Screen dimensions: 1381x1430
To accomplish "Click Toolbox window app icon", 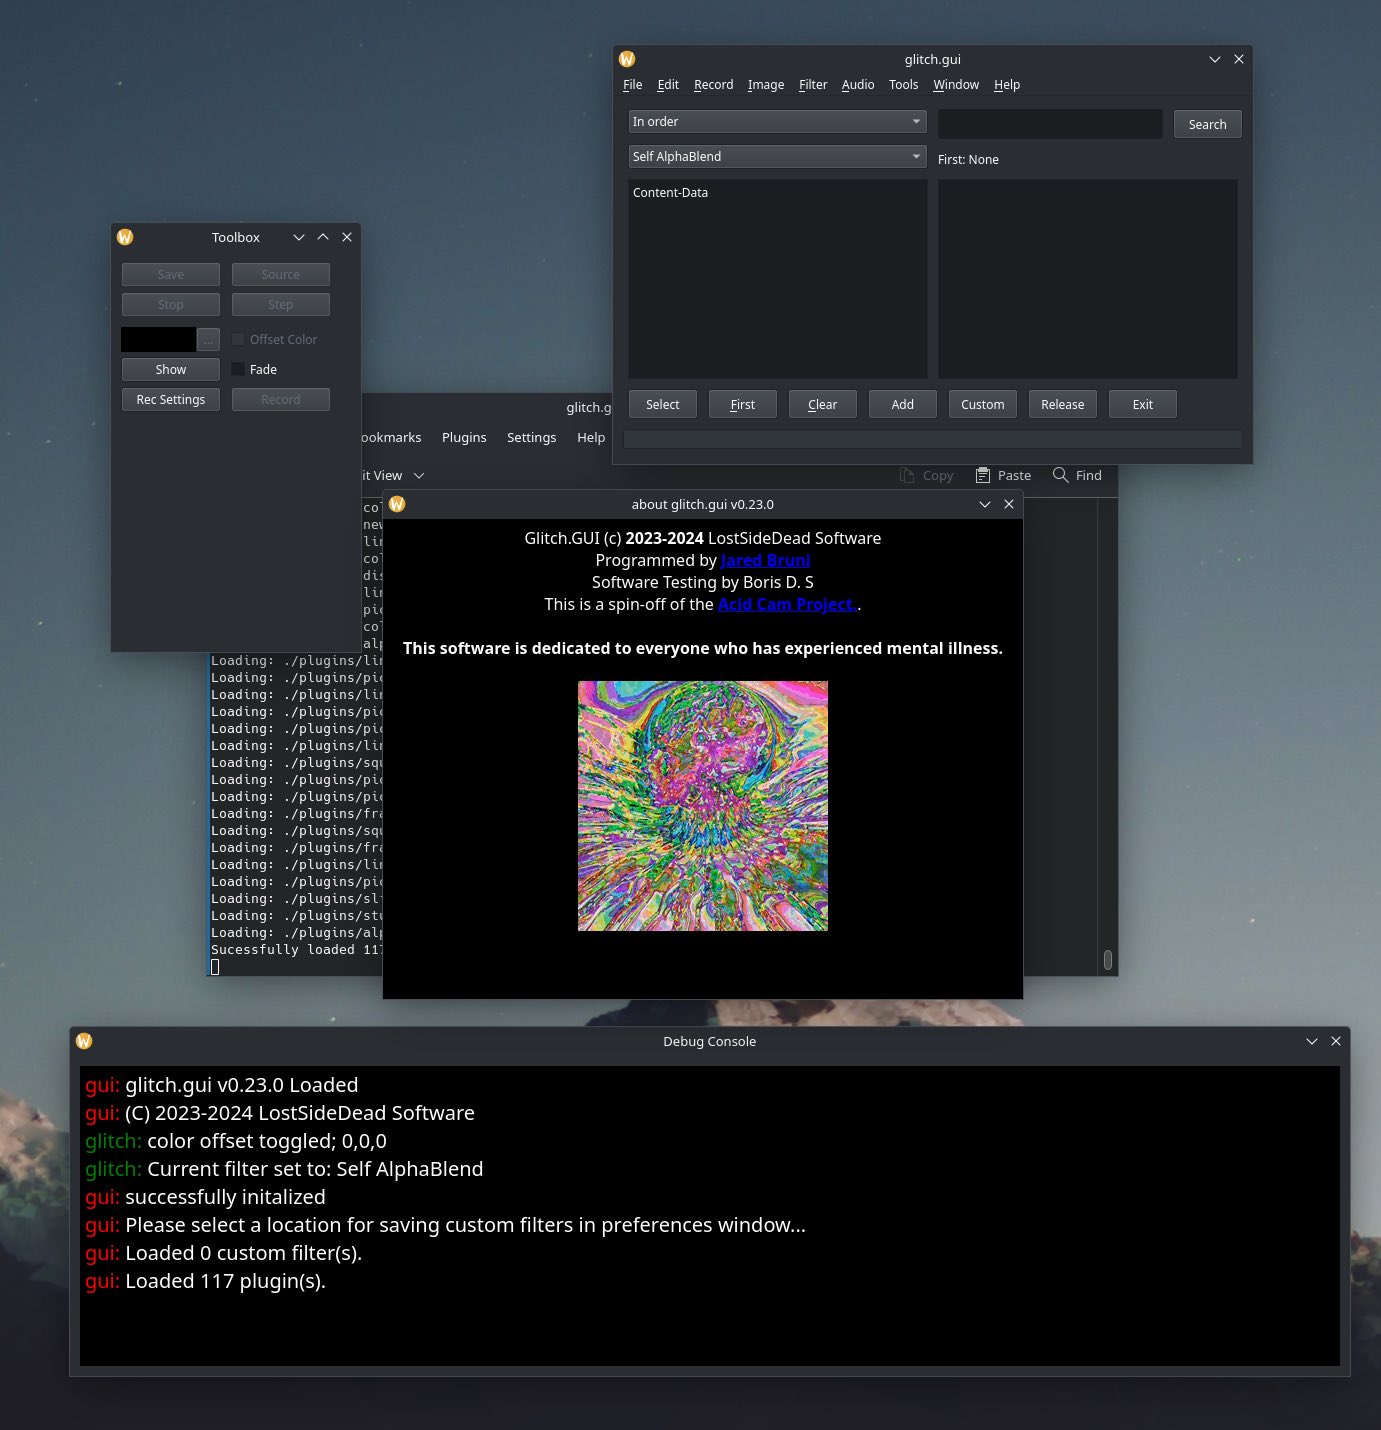I will pos(125,237).
